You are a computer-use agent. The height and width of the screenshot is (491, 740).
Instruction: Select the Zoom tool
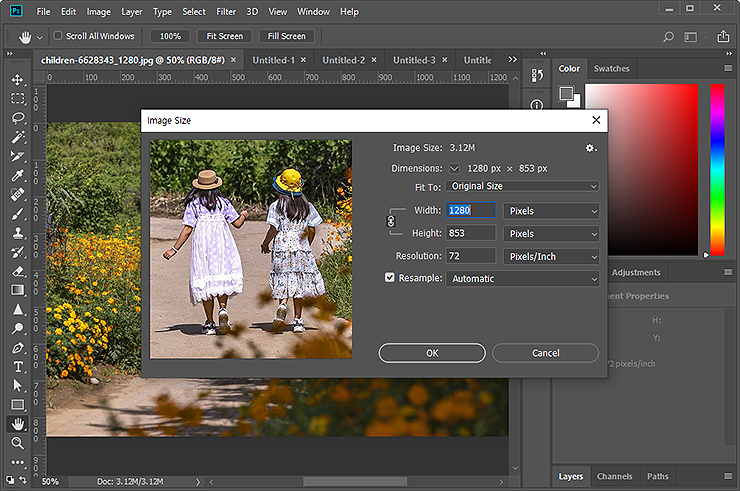(x=18, y=442)
